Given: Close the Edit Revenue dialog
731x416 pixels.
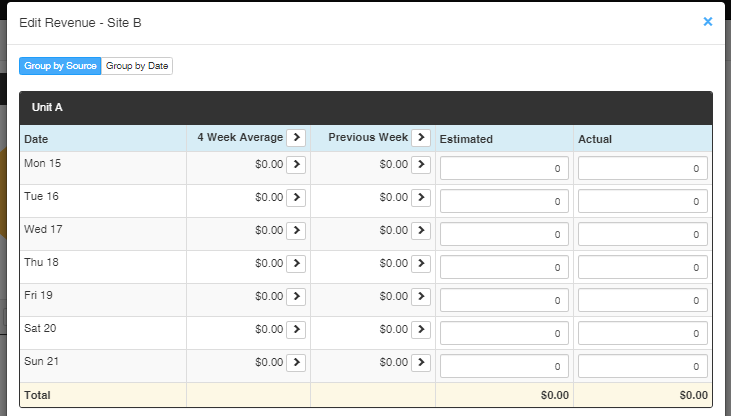Looking at the screenshot, I should point(708,21).
